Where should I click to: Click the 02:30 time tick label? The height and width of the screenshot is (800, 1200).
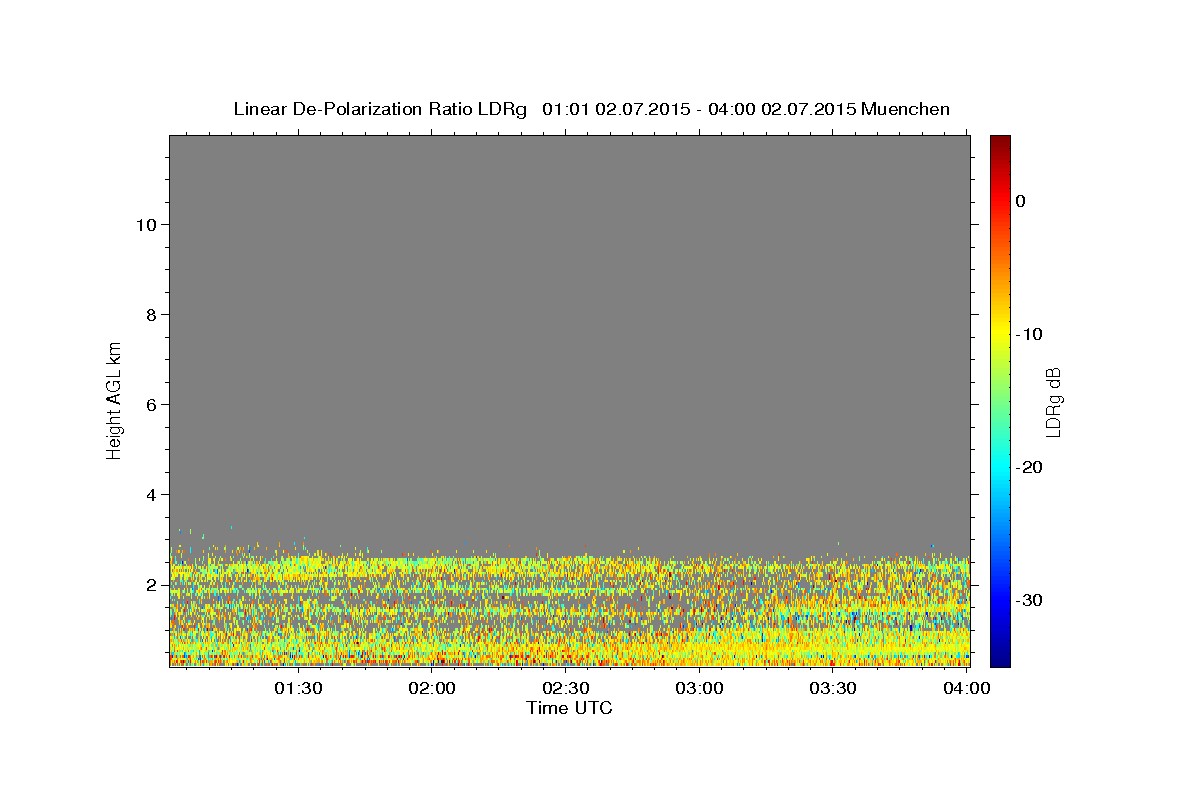click(565, 688)
